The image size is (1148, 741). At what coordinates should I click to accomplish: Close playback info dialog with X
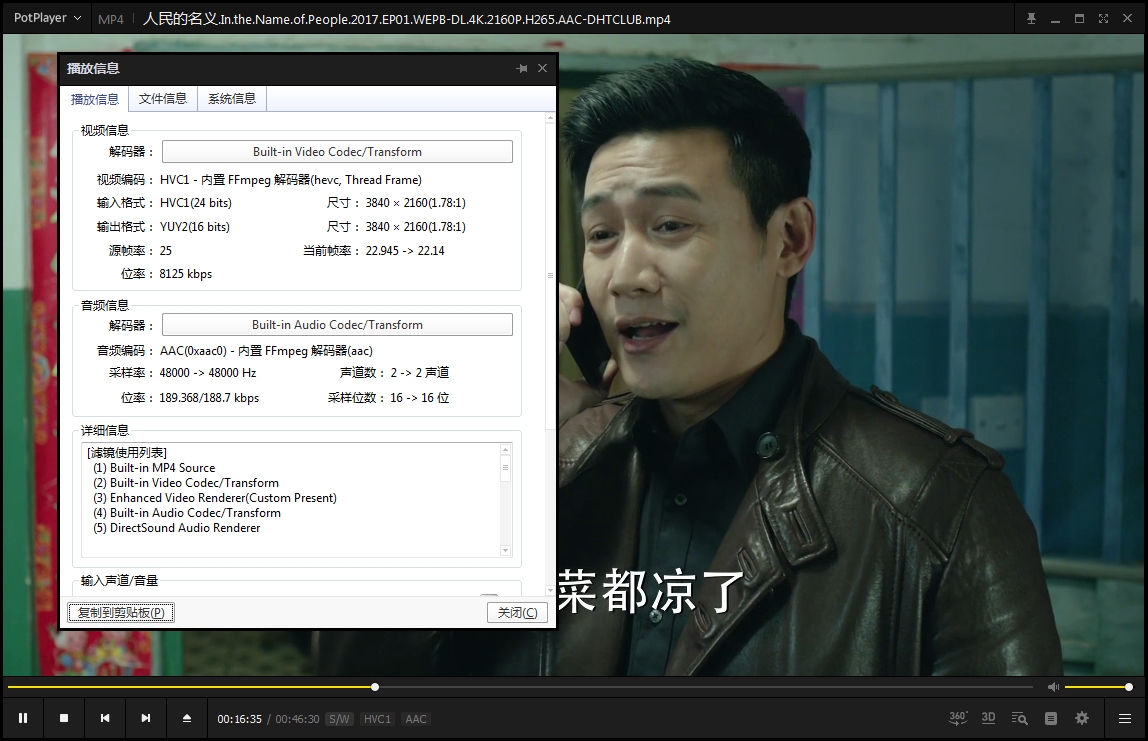[x=543, y=68]
